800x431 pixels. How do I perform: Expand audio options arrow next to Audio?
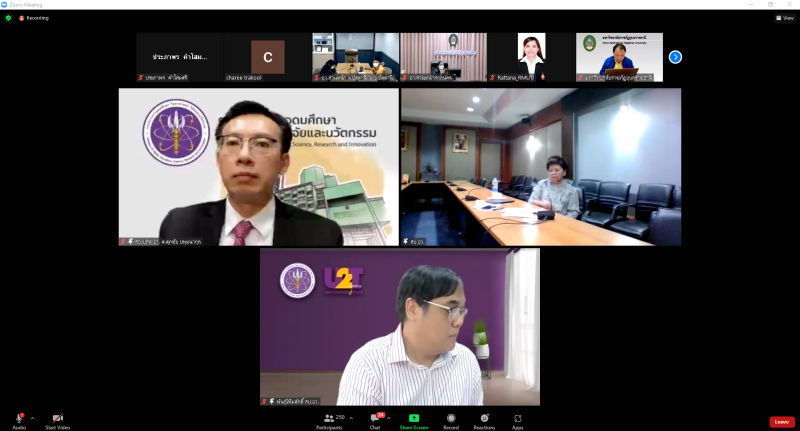pyautogui.click(x=32, y=418)
